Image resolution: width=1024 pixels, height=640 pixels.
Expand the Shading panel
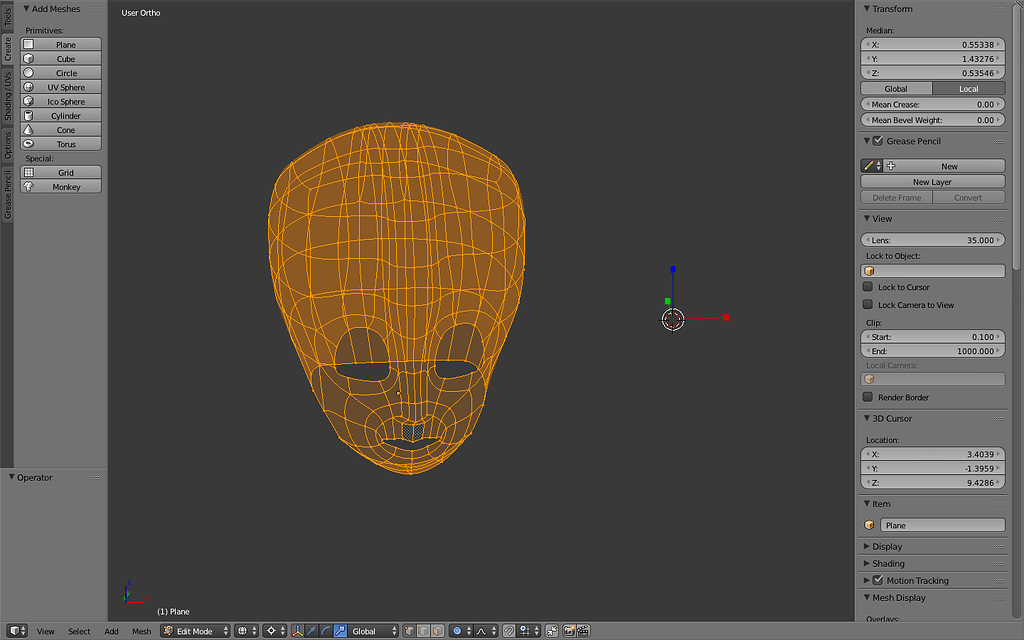pyautogui.click(x=867, y=563)
